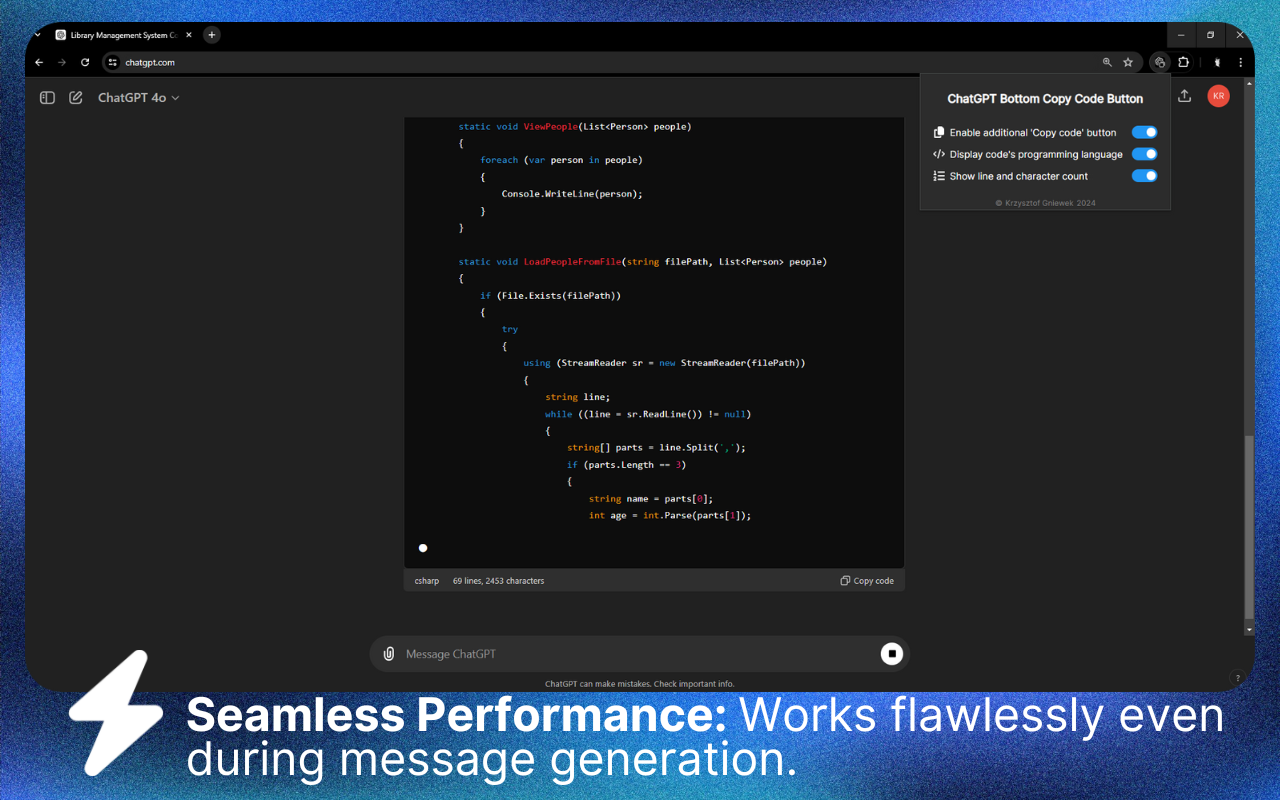This screenshot has width=1280, height=800.
Task: Click the scroll down arrow of scrollbar
Action: click(x=1248, y=630)
